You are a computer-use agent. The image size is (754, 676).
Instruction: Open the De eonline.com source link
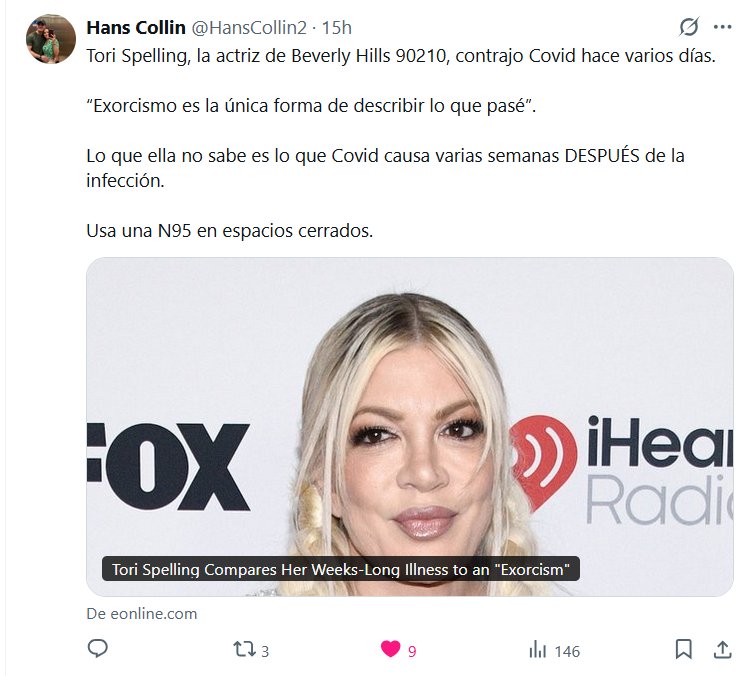point(142,613)
